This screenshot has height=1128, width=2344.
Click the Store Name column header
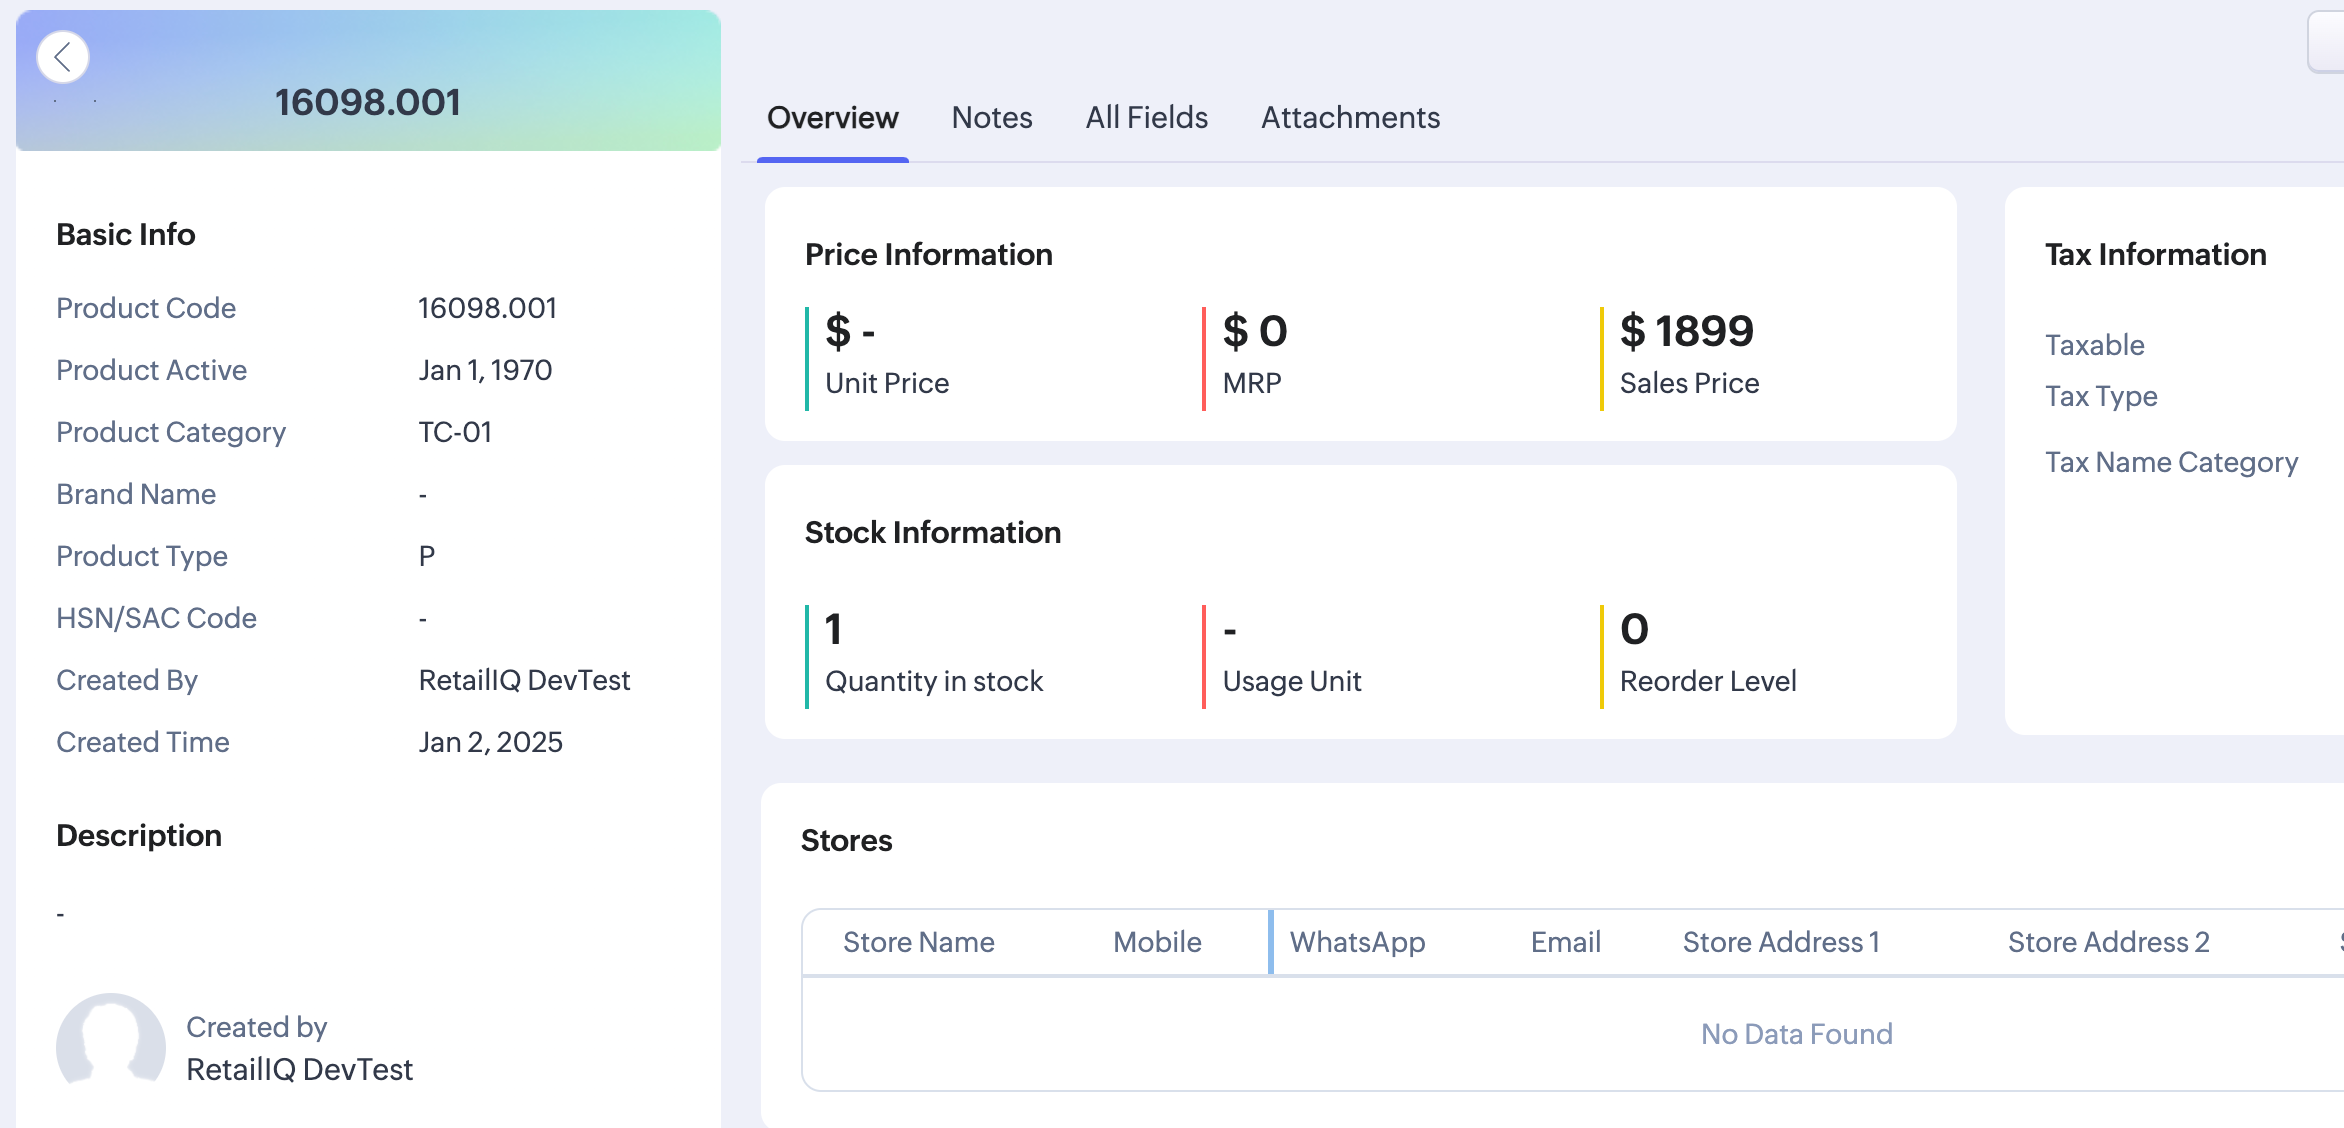coord(918,942)
